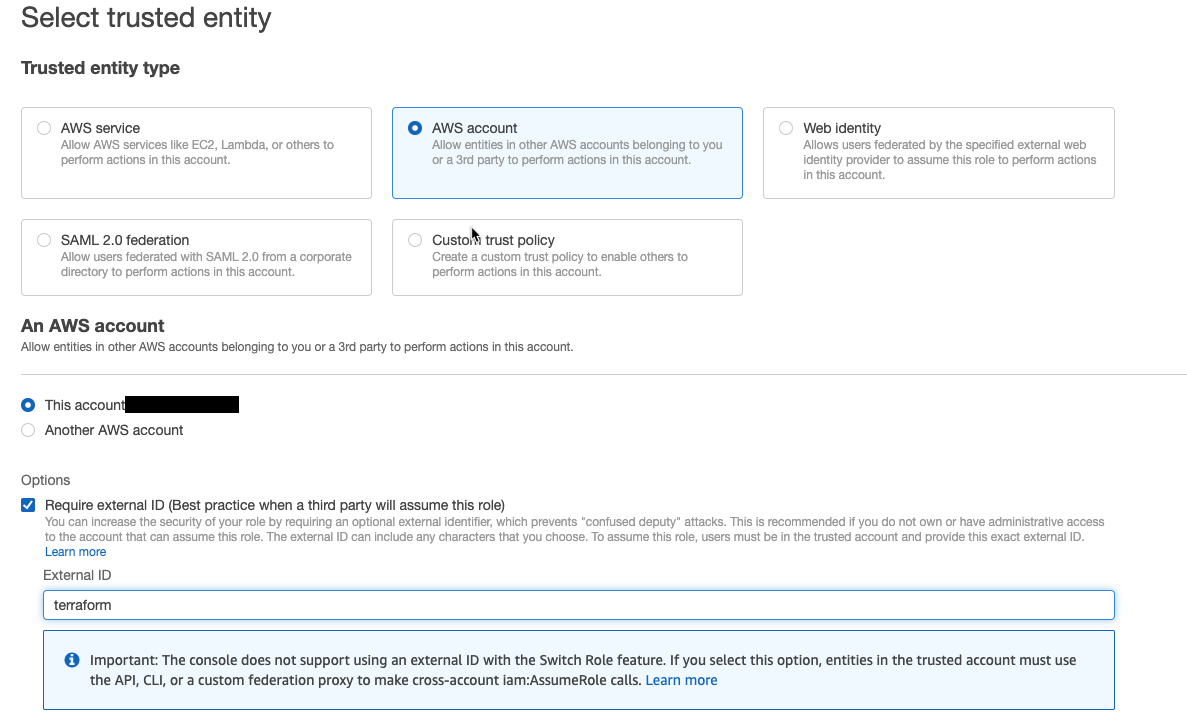Viewport: 1187px width, 717px height.
Task: Select This account radio button
Action: (x=28, y=405)
